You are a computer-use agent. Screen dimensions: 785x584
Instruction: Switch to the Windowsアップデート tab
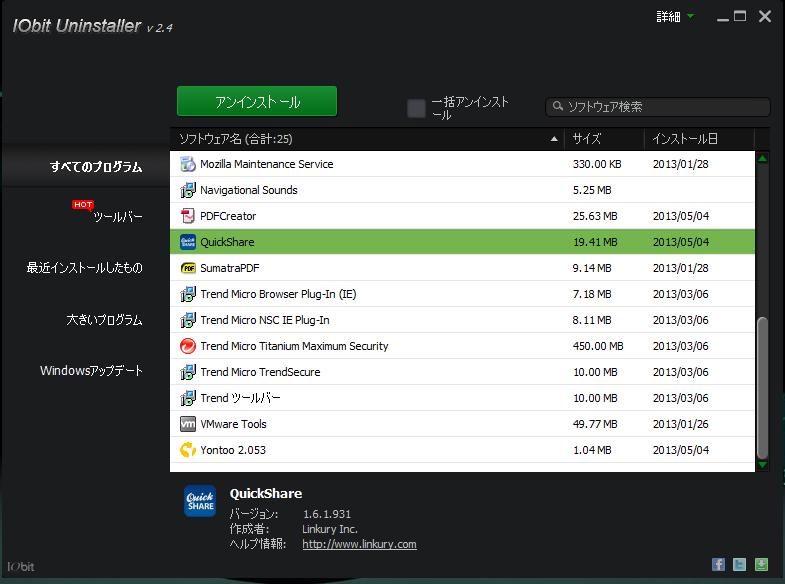point(91,370)
